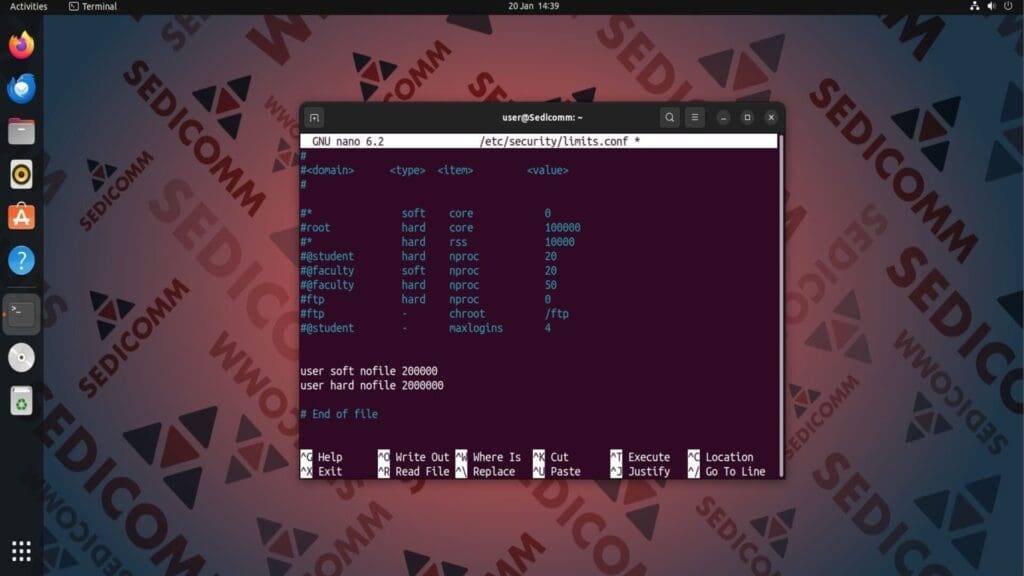
Task: Open the terminal search magnifier icon
Action: pos(669,117)
